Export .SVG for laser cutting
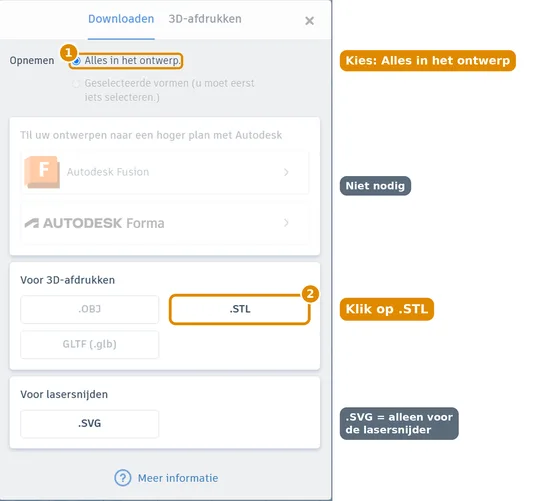The height and width of the screenshot is (501, 542). point(90,424)
